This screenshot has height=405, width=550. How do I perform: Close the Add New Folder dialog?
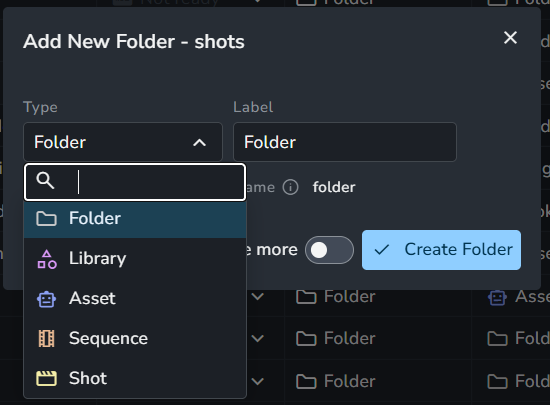510,38
